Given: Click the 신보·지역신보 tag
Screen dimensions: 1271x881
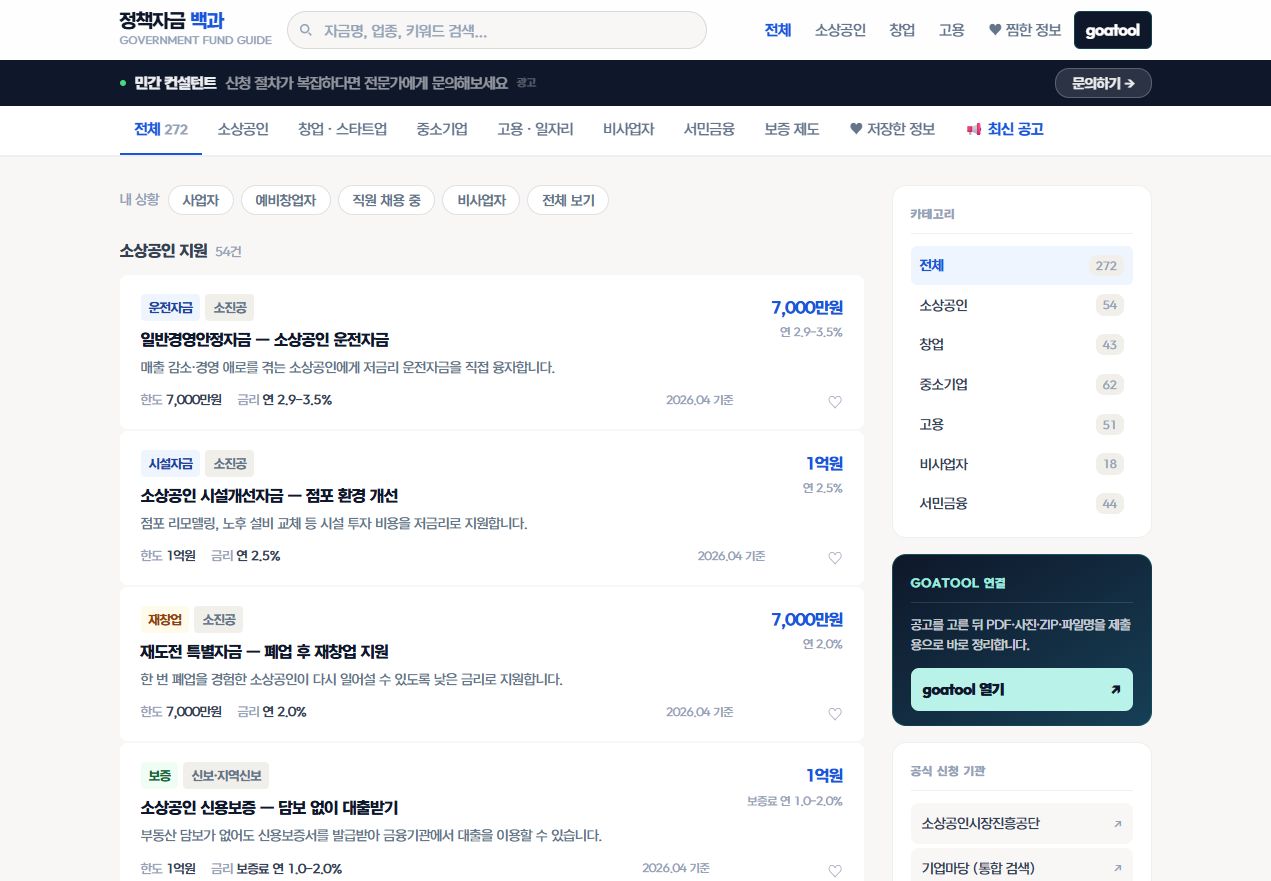Looking at the screenshot, I should click(x=226, y=775).
